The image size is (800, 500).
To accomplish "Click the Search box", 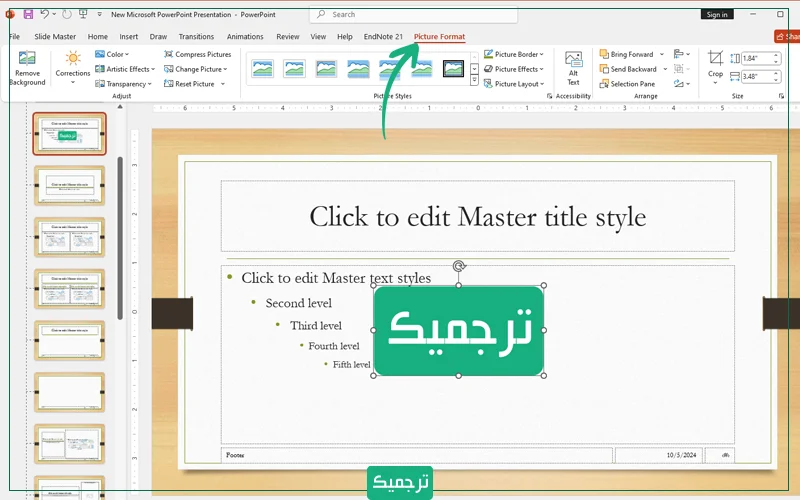I will pos(413,14).
